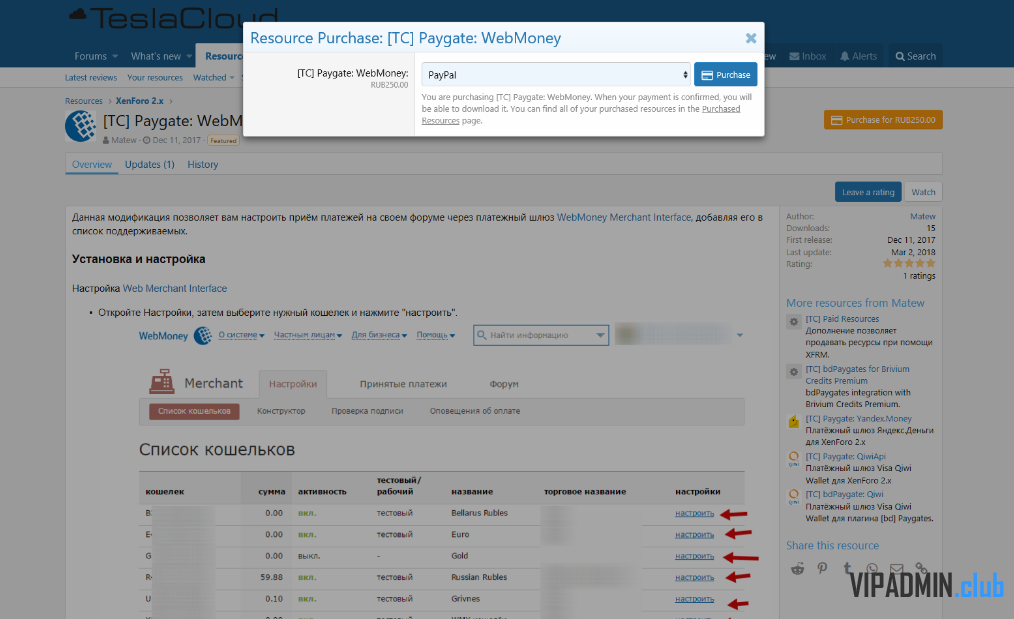Go to Resources breadcrumb
1014x619 pixels.
83,101
